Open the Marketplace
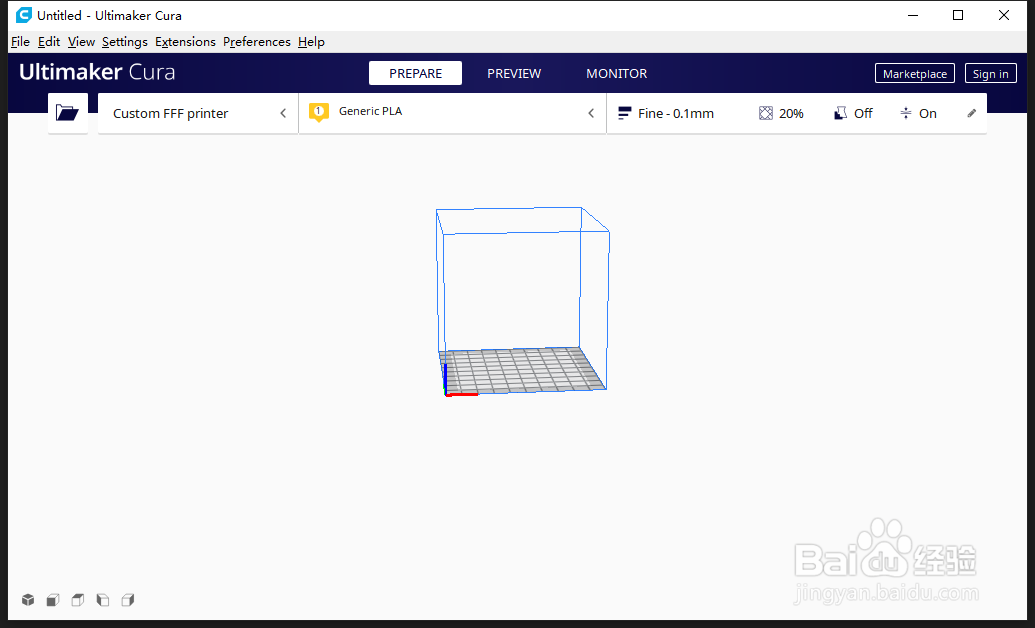This screenshot has width=1035, height=628. pos(915,73)
